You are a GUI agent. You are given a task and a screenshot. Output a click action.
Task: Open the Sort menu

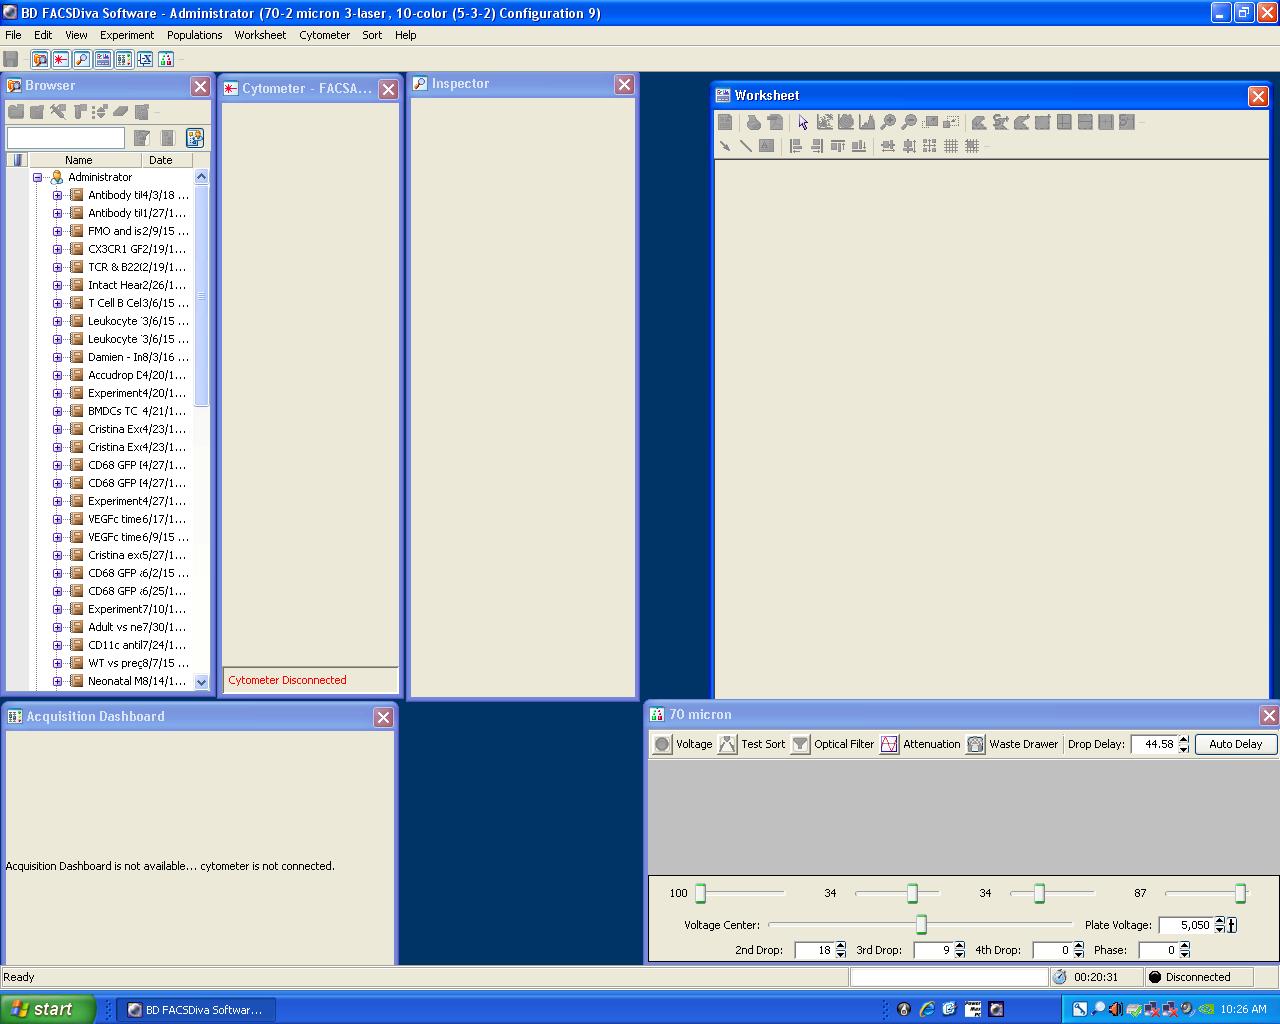click(372, 35)
